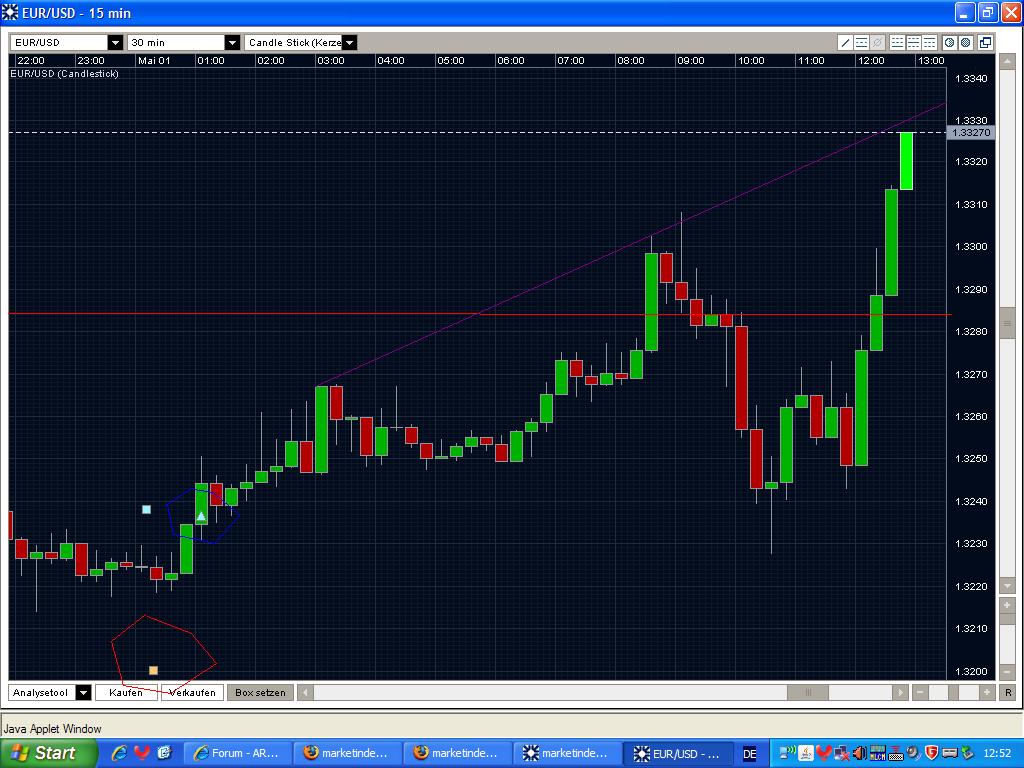Click the overlapping windows chart icon
Viewport: 1024px width, 768px height.
(985, 43)
